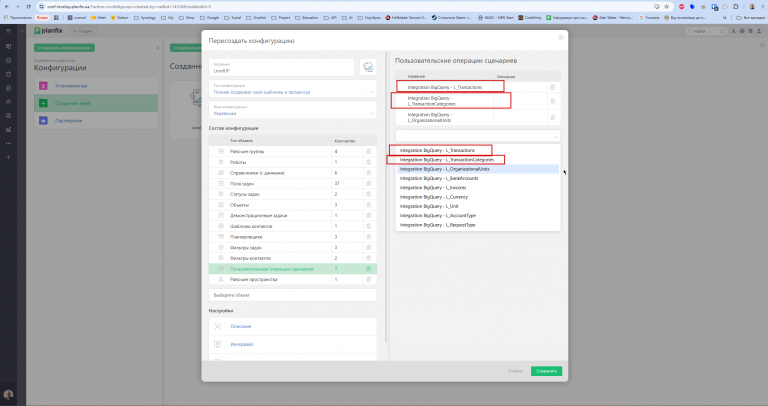This screenshot has height=406, width=768.
Task: Select the Демонстрационные задачи row
Action: tap(292, 215)
